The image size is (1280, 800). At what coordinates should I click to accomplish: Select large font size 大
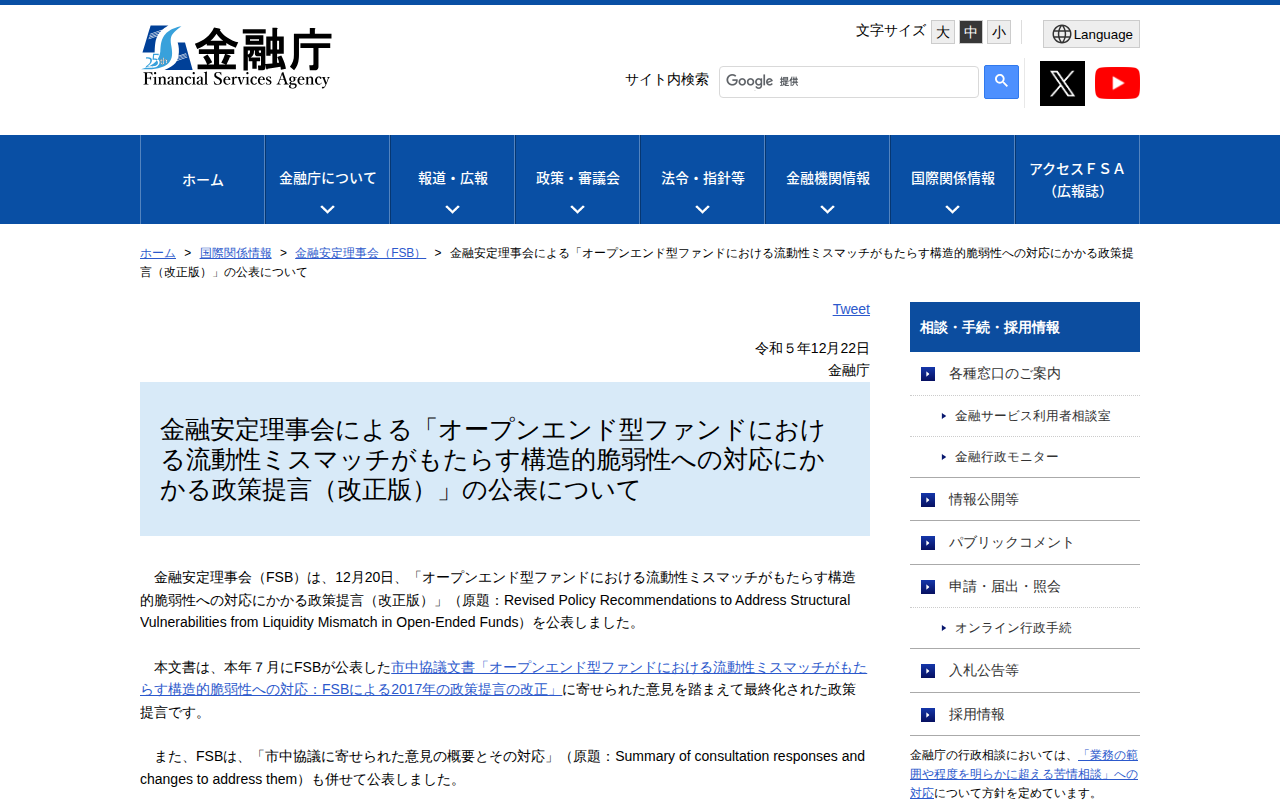pos(942,32)
